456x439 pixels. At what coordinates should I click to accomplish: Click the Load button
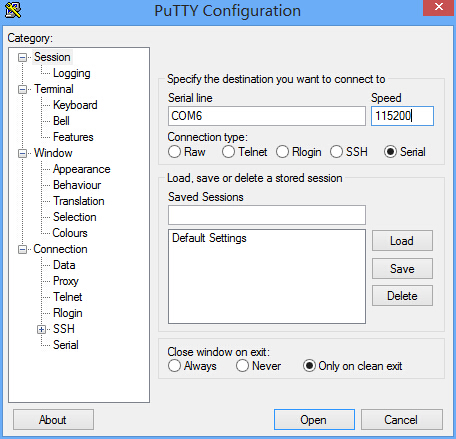pos(402,240)
